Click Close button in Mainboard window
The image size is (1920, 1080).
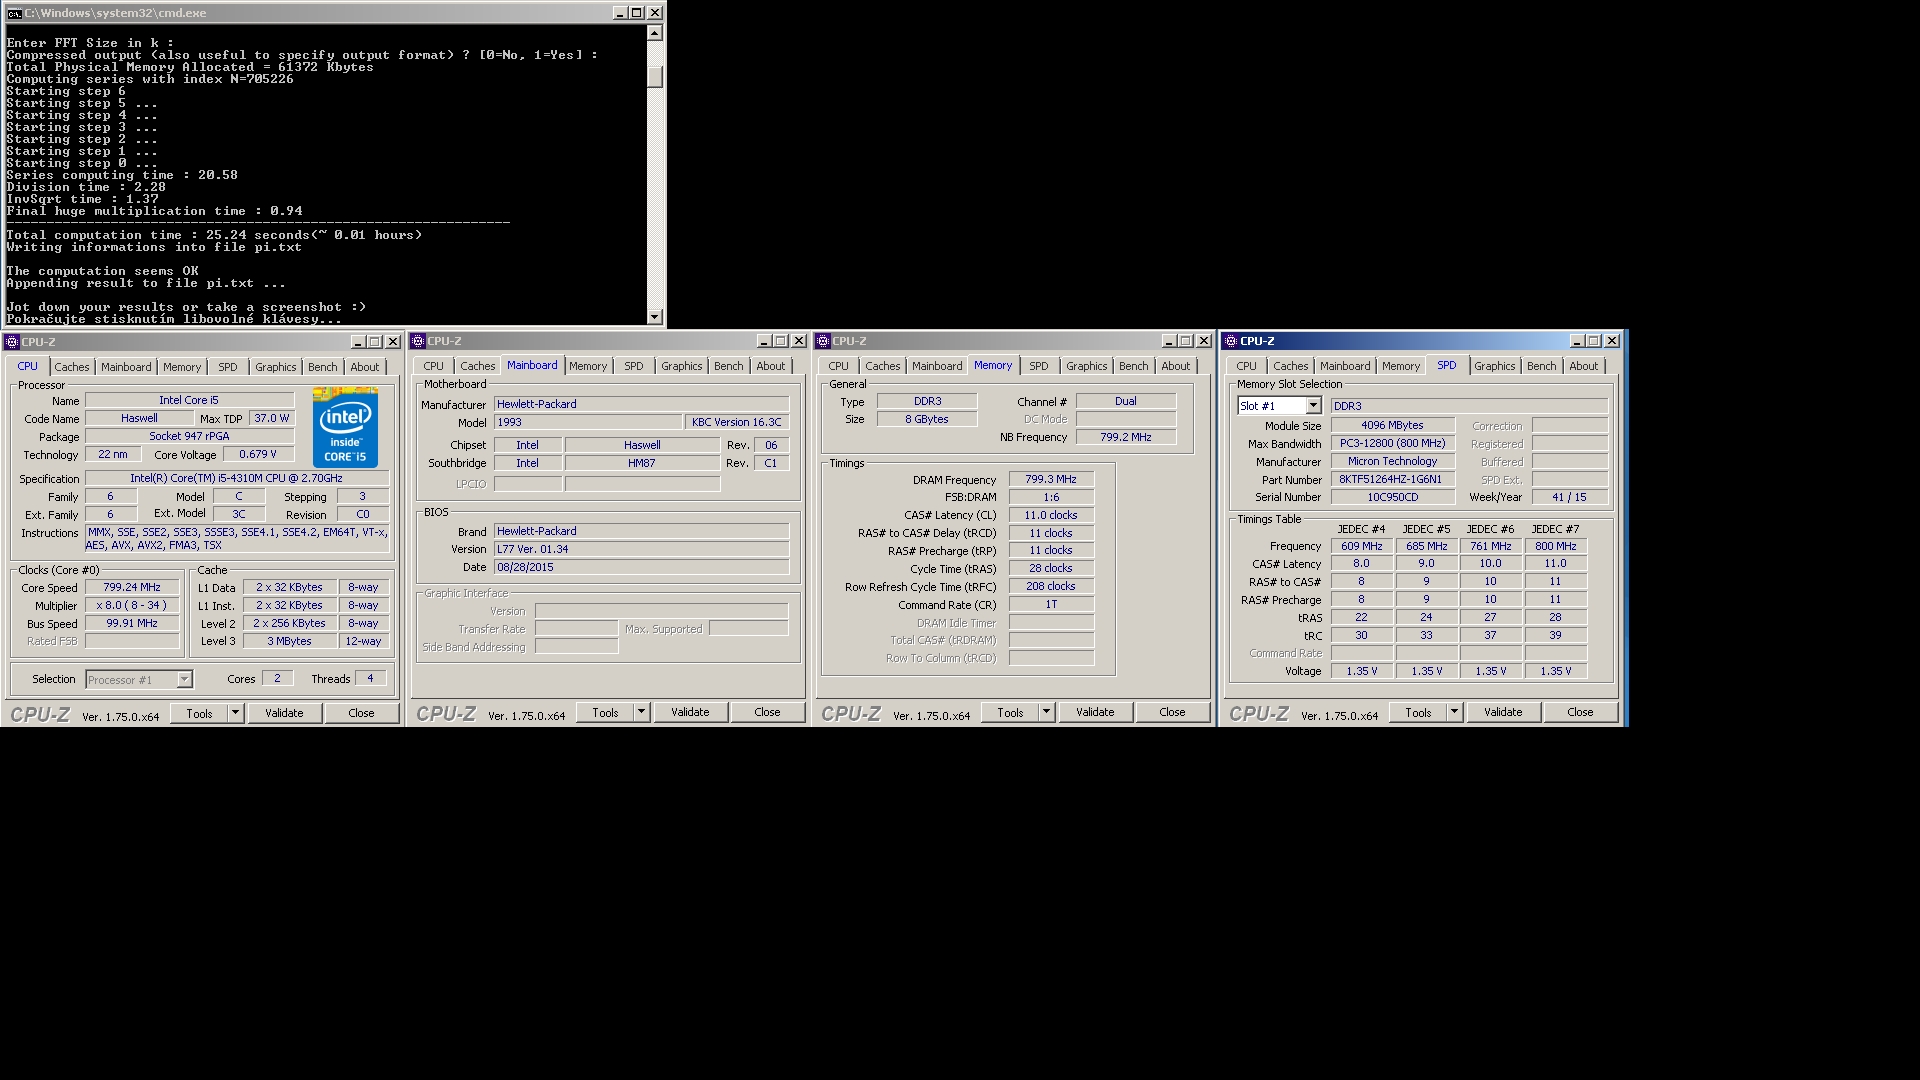pos(767,712)
